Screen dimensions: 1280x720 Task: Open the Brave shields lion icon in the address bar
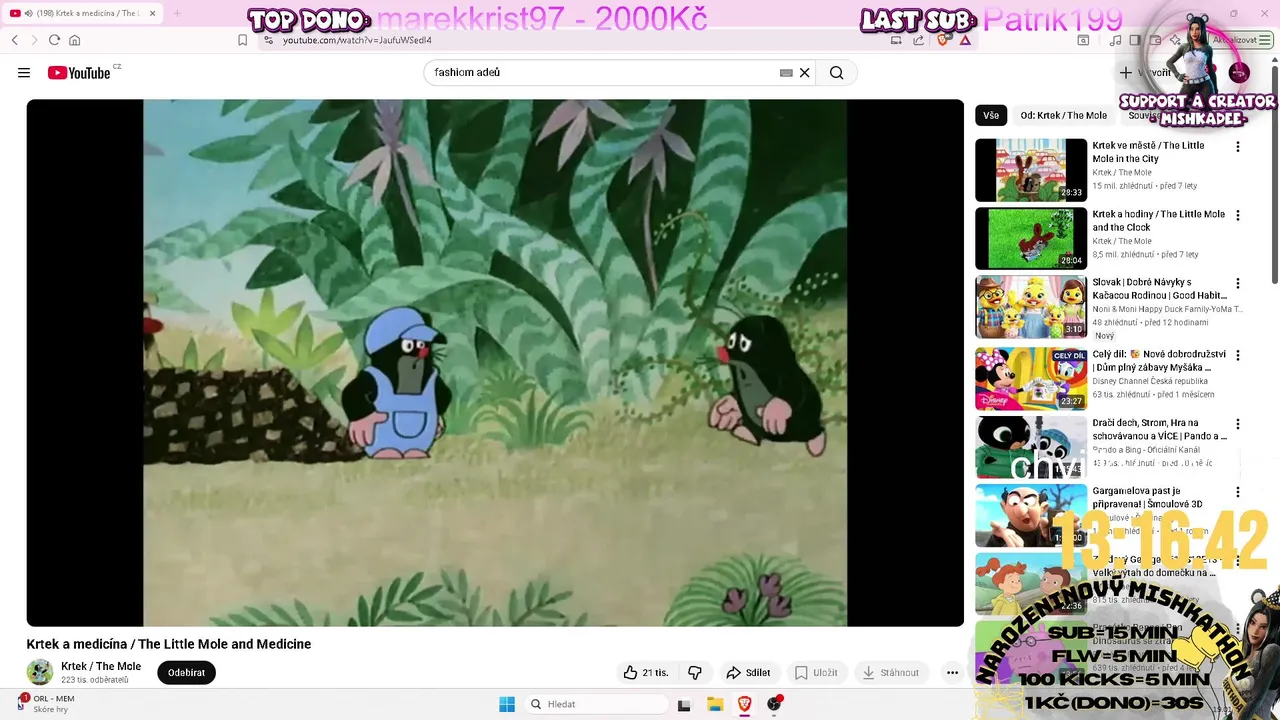point(942,40)
